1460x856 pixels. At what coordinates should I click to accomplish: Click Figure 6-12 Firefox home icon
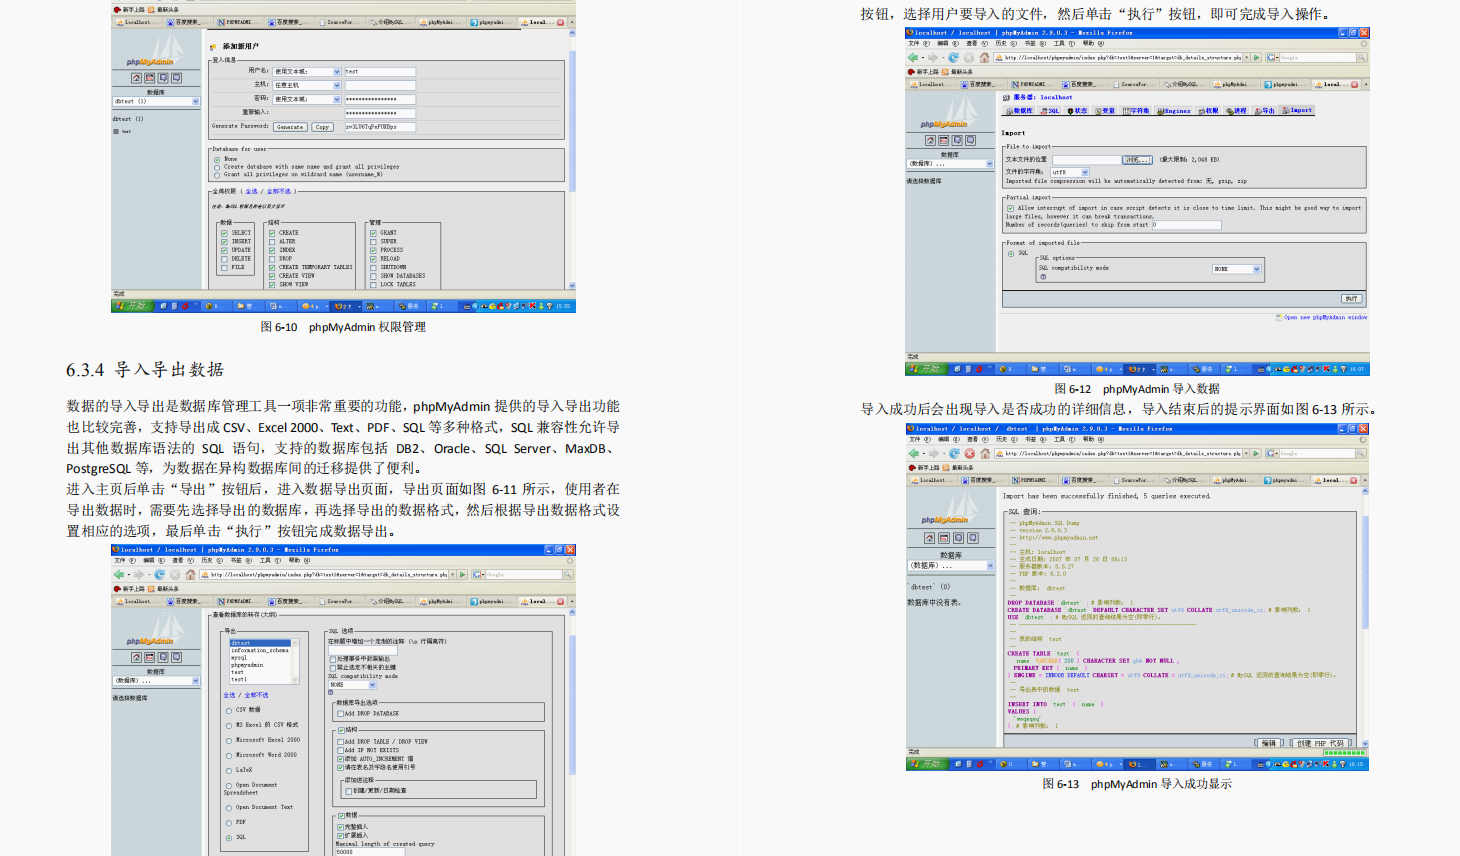coord(984,58)
